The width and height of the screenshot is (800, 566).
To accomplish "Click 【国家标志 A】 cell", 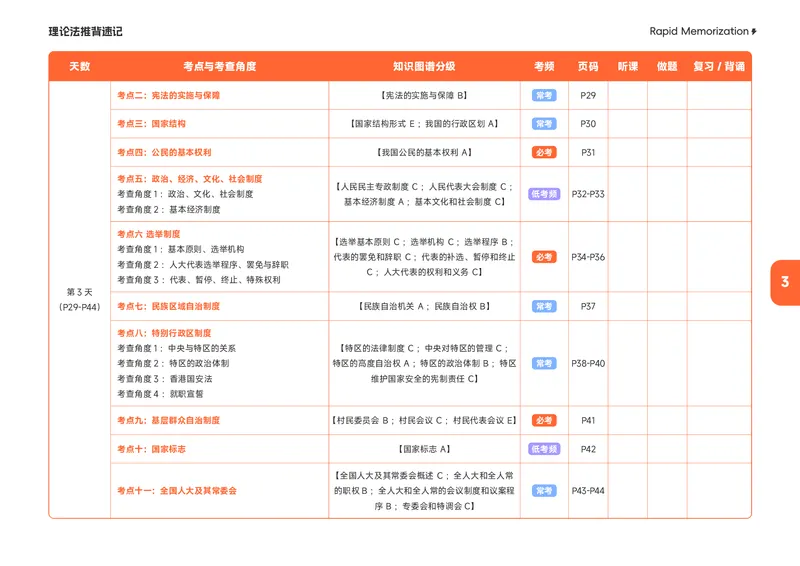I will click(424, 449).
